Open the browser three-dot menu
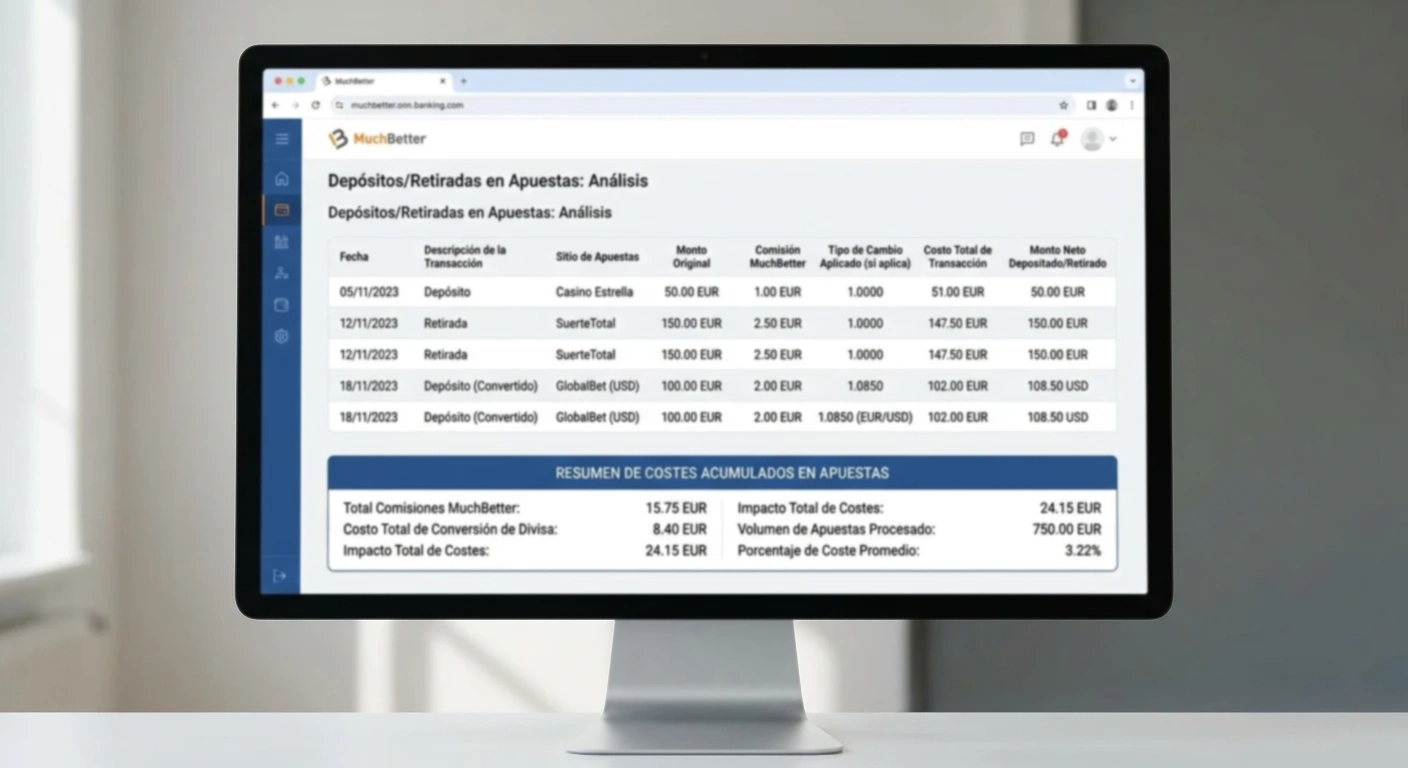 [x=1132, y=105]
